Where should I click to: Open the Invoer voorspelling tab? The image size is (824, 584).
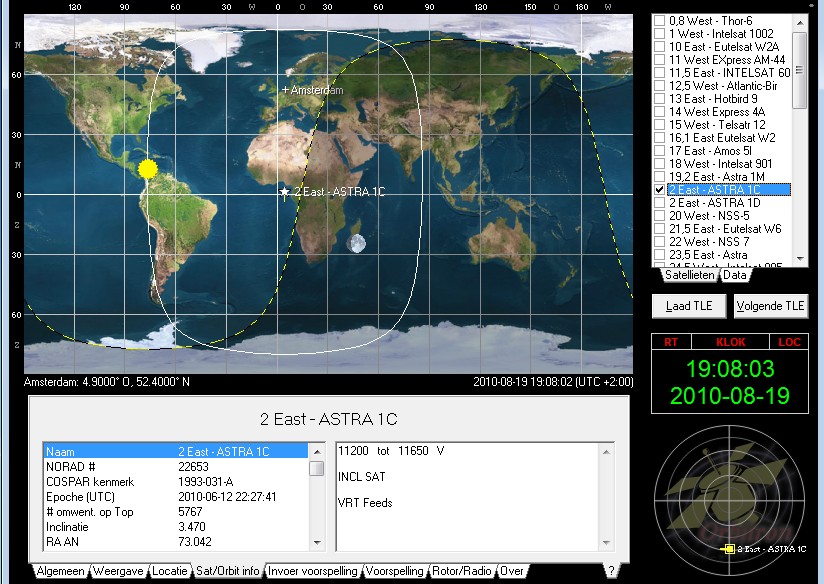pos(313,571)
